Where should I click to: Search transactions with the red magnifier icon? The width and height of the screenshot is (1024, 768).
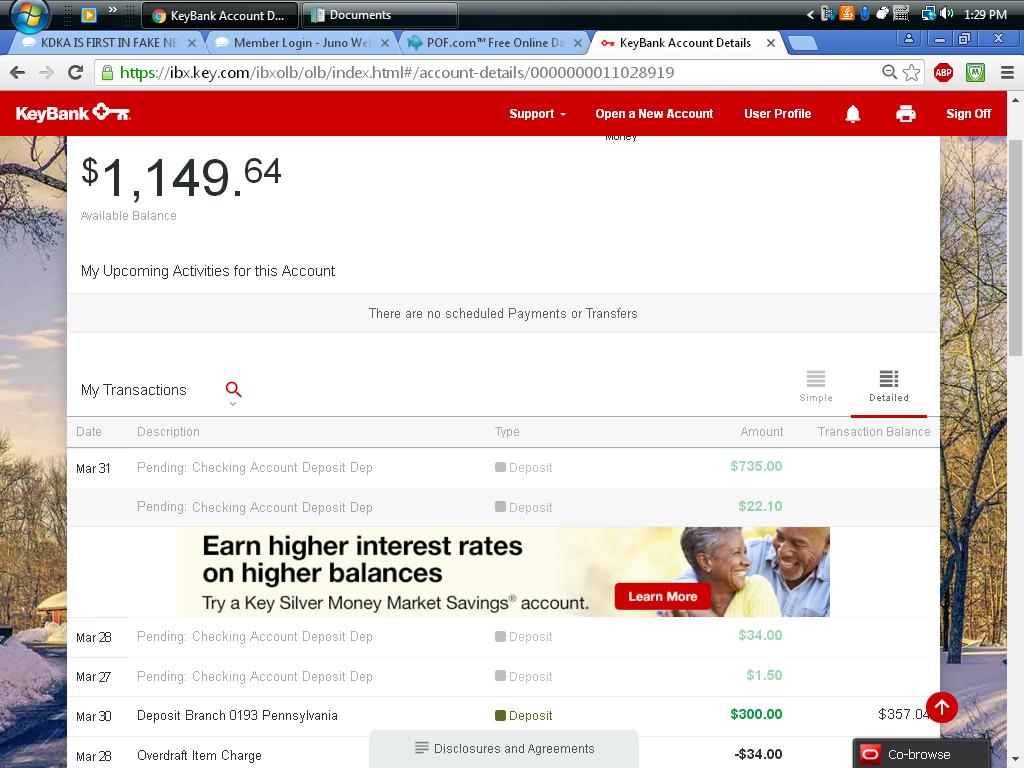pos(233,389)
